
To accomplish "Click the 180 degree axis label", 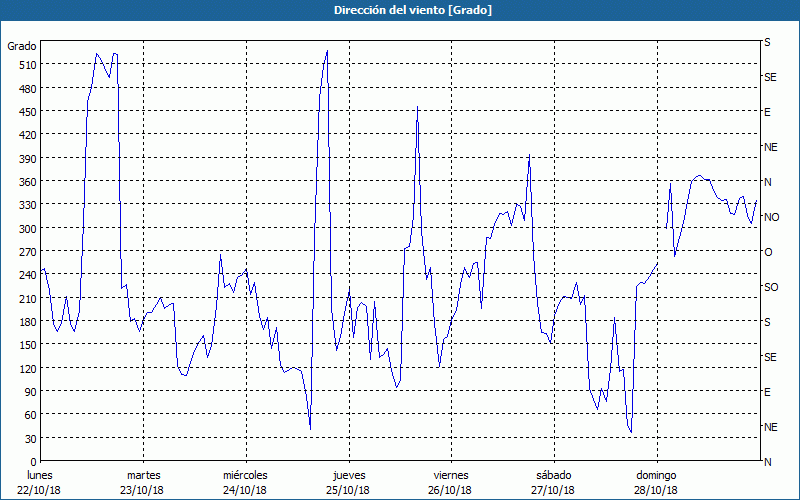I will (x=27, y=322).
